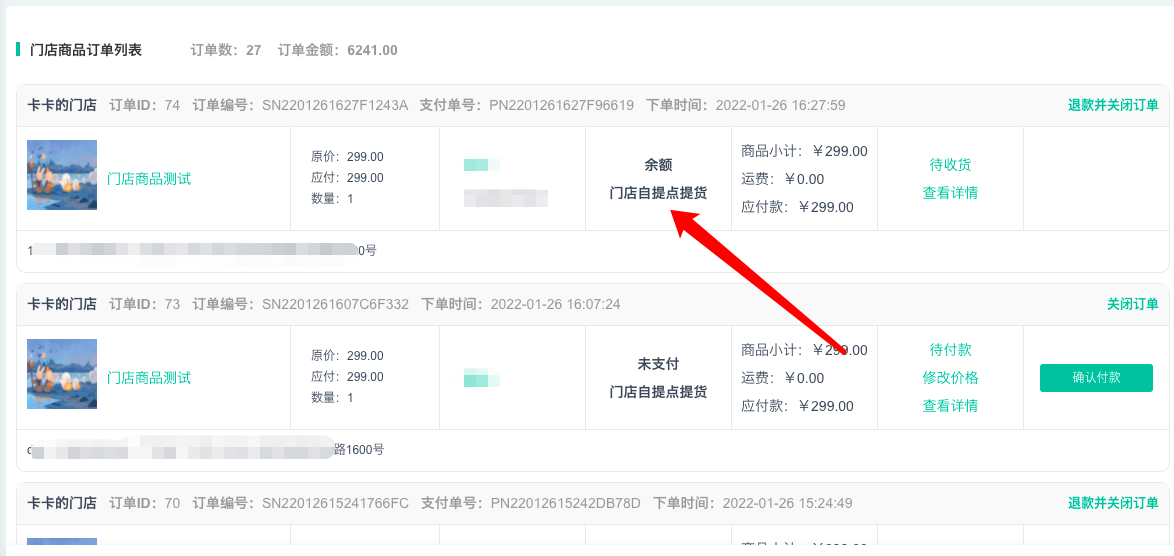Click blurred buyer name in order 74
Viewport: 1174px width, 556px height.
point(481,165)
